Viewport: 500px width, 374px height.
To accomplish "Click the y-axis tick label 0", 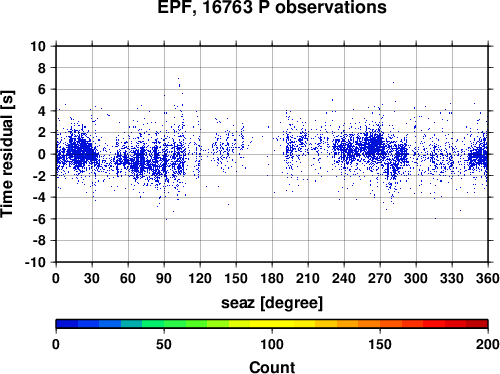I will pyautogui.click(x=42, y=154).
